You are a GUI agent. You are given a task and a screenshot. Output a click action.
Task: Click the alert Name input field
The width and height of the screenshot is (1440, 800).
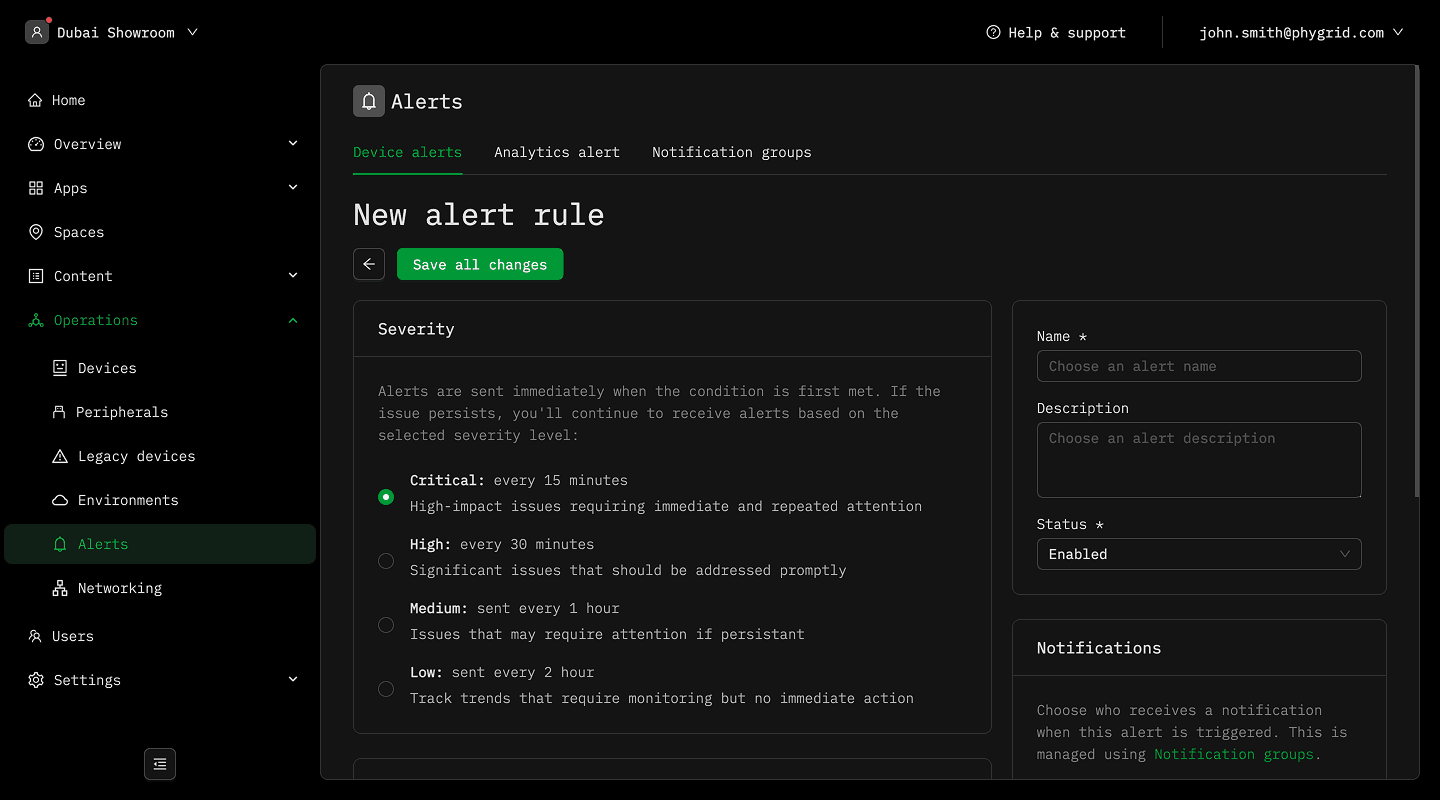point(1198,366)
